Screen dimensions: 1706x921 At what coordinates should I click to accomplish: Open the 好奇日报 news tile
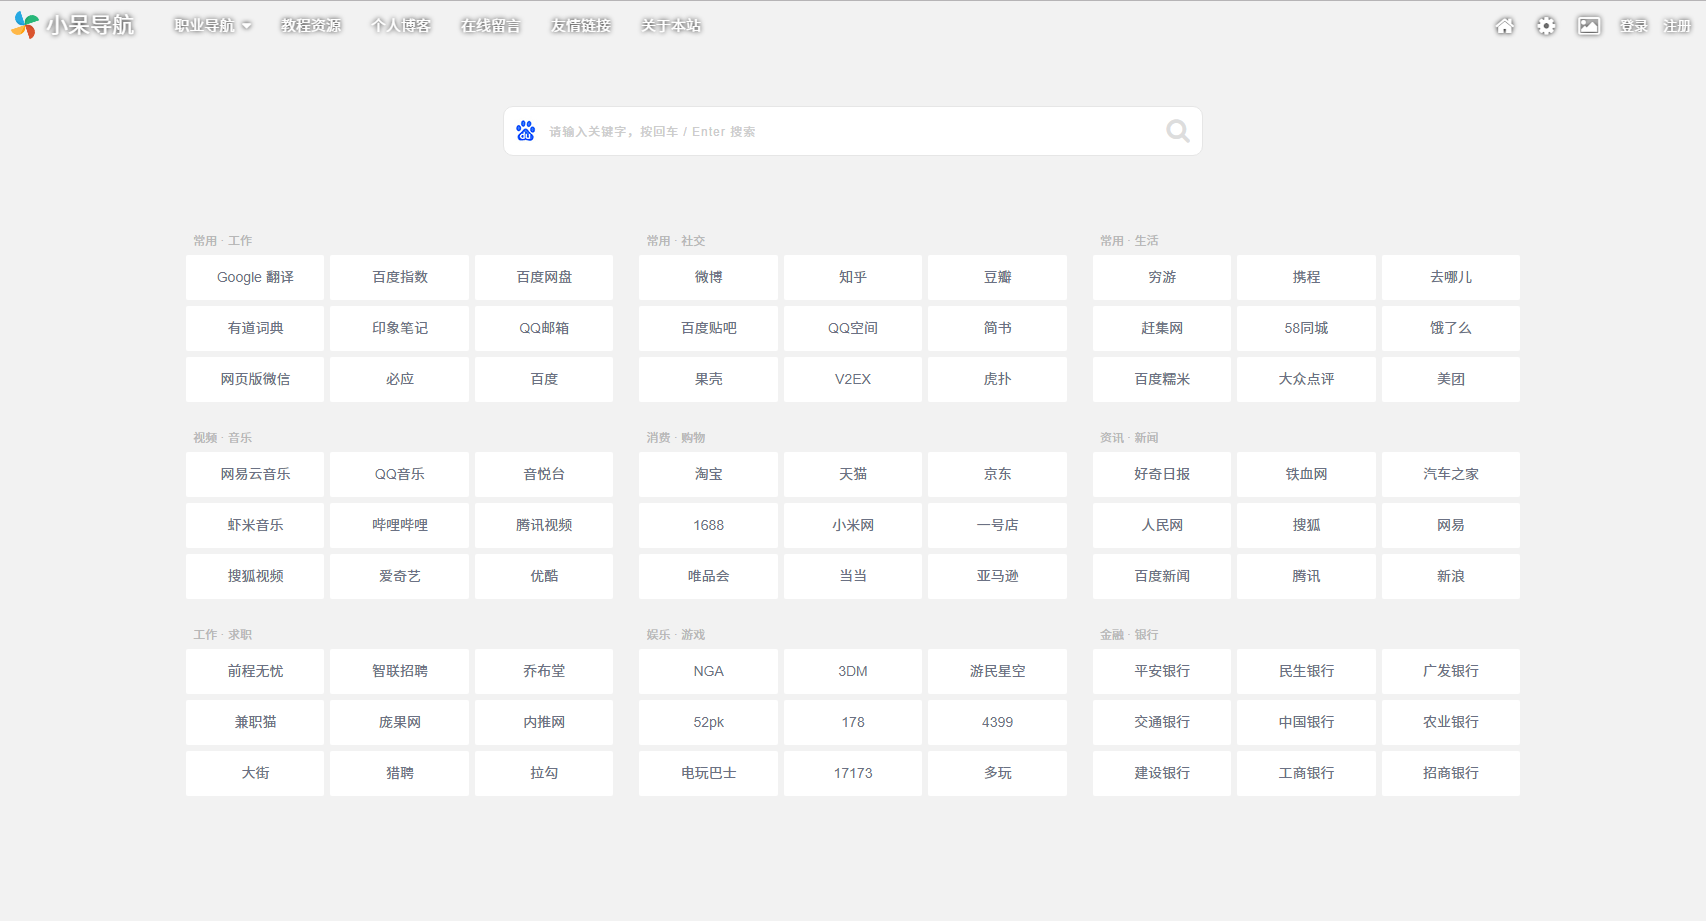coord(1162,474)
